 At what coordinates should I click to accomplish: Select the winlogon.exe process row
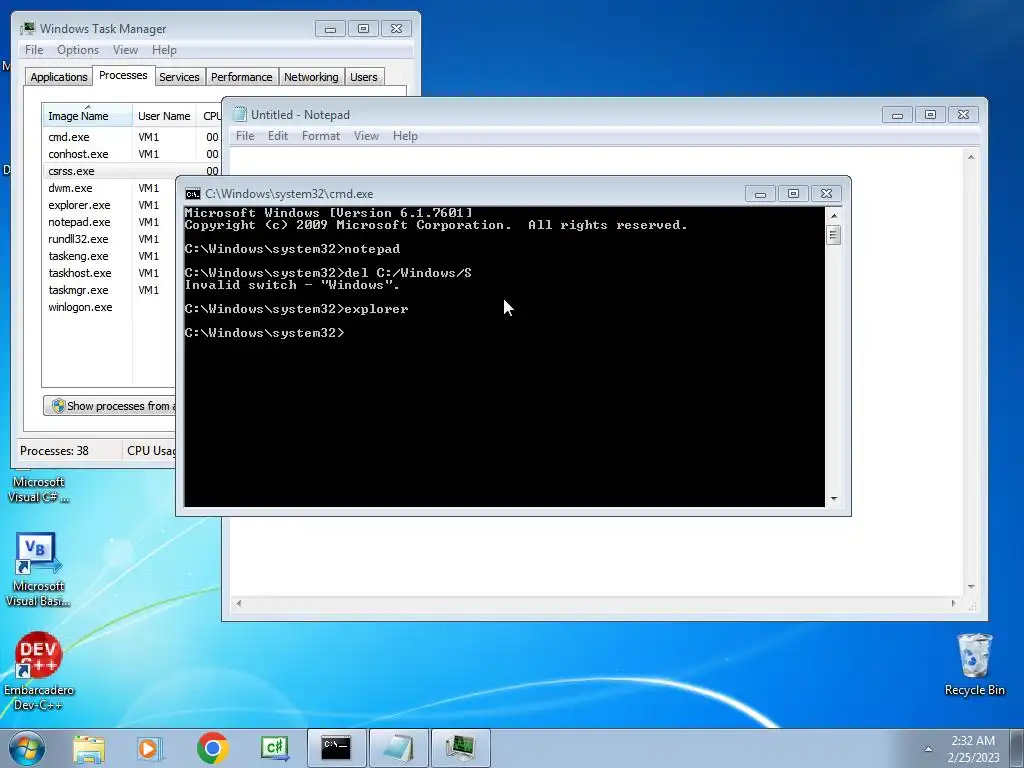tap(110, 307)
